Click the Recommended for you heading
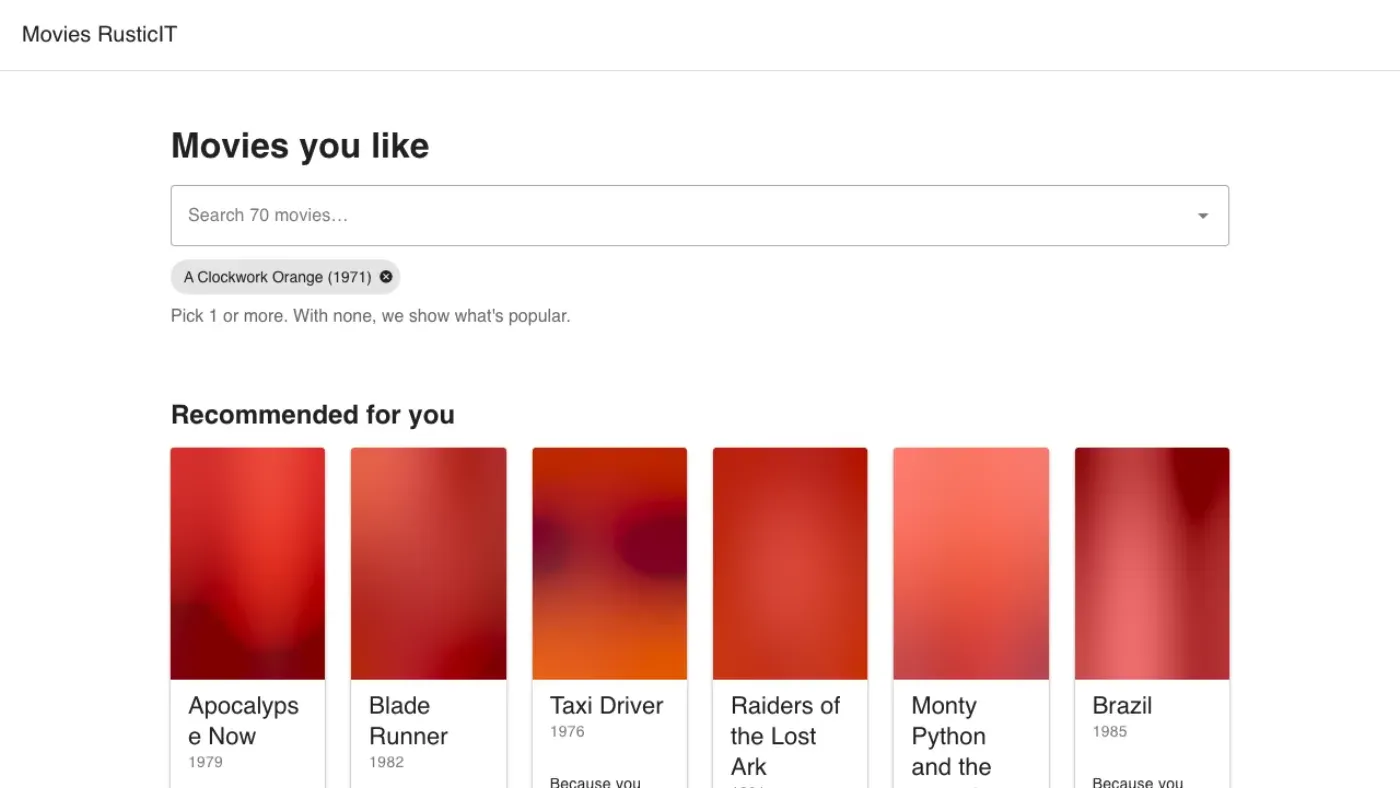This screenshot has height=788, width=1400. (313, 415)
